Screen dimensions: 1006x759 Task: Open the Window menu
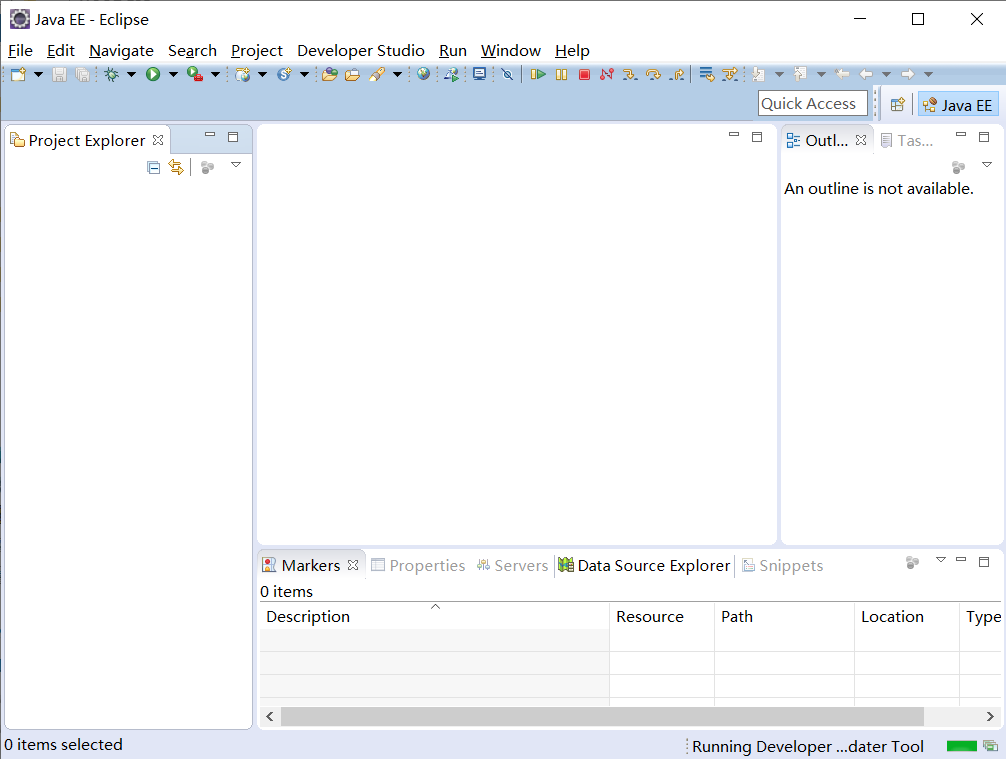tap(510, 50)
